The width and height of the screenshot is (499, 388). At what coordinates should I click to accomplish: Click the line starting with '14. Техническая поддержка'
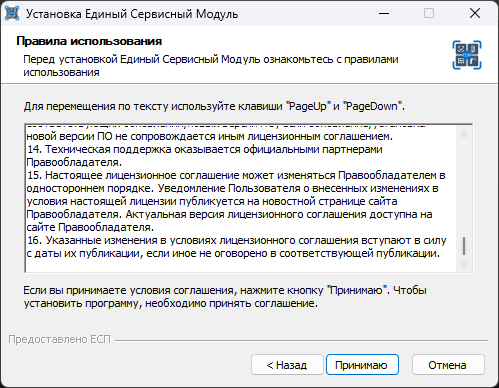(204, 149)
